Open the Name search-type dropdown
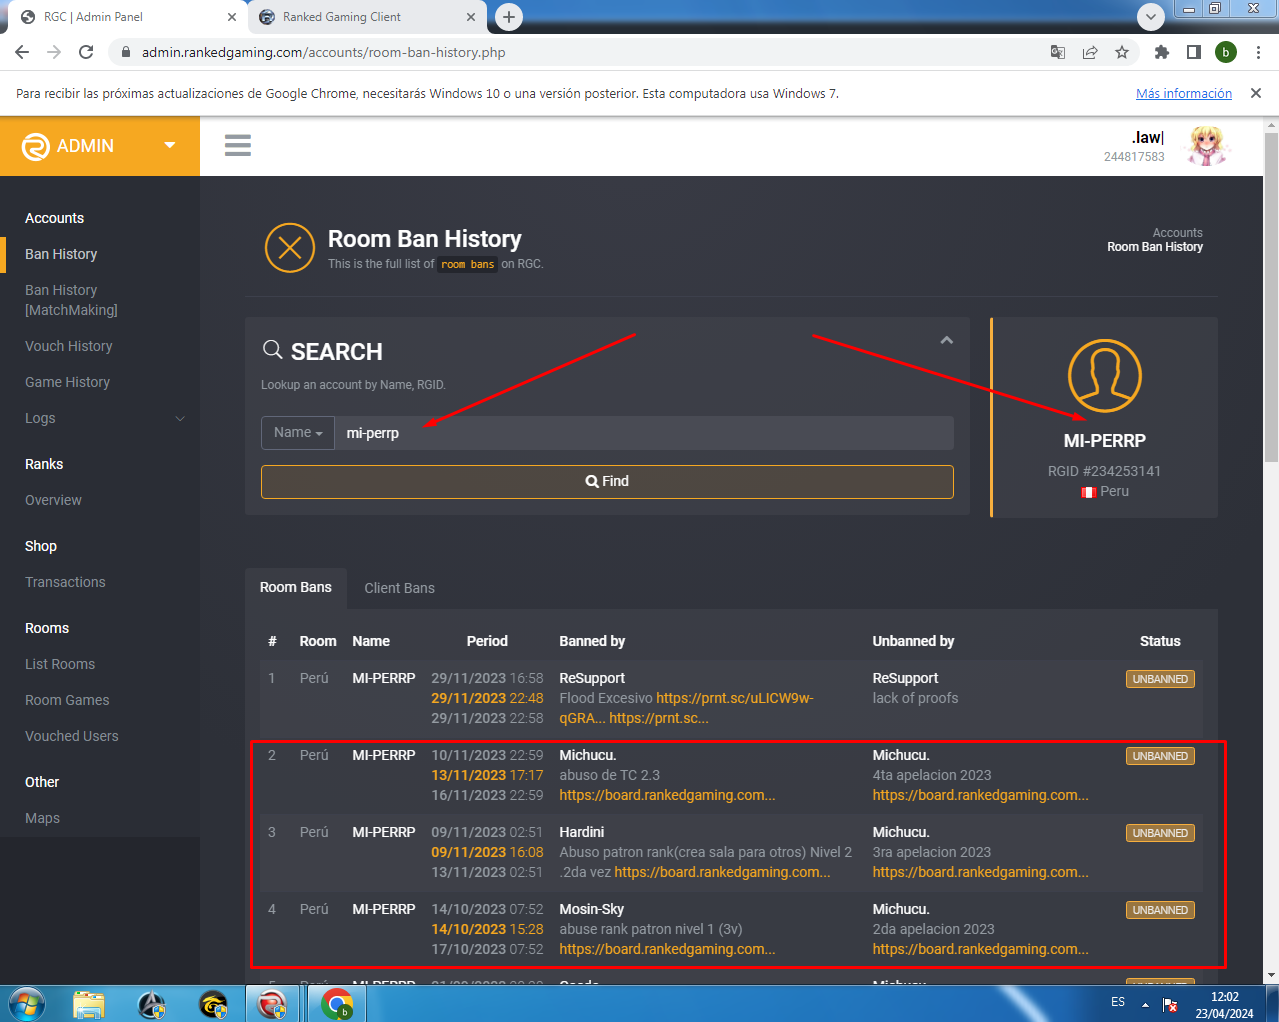 coord(298,433)
